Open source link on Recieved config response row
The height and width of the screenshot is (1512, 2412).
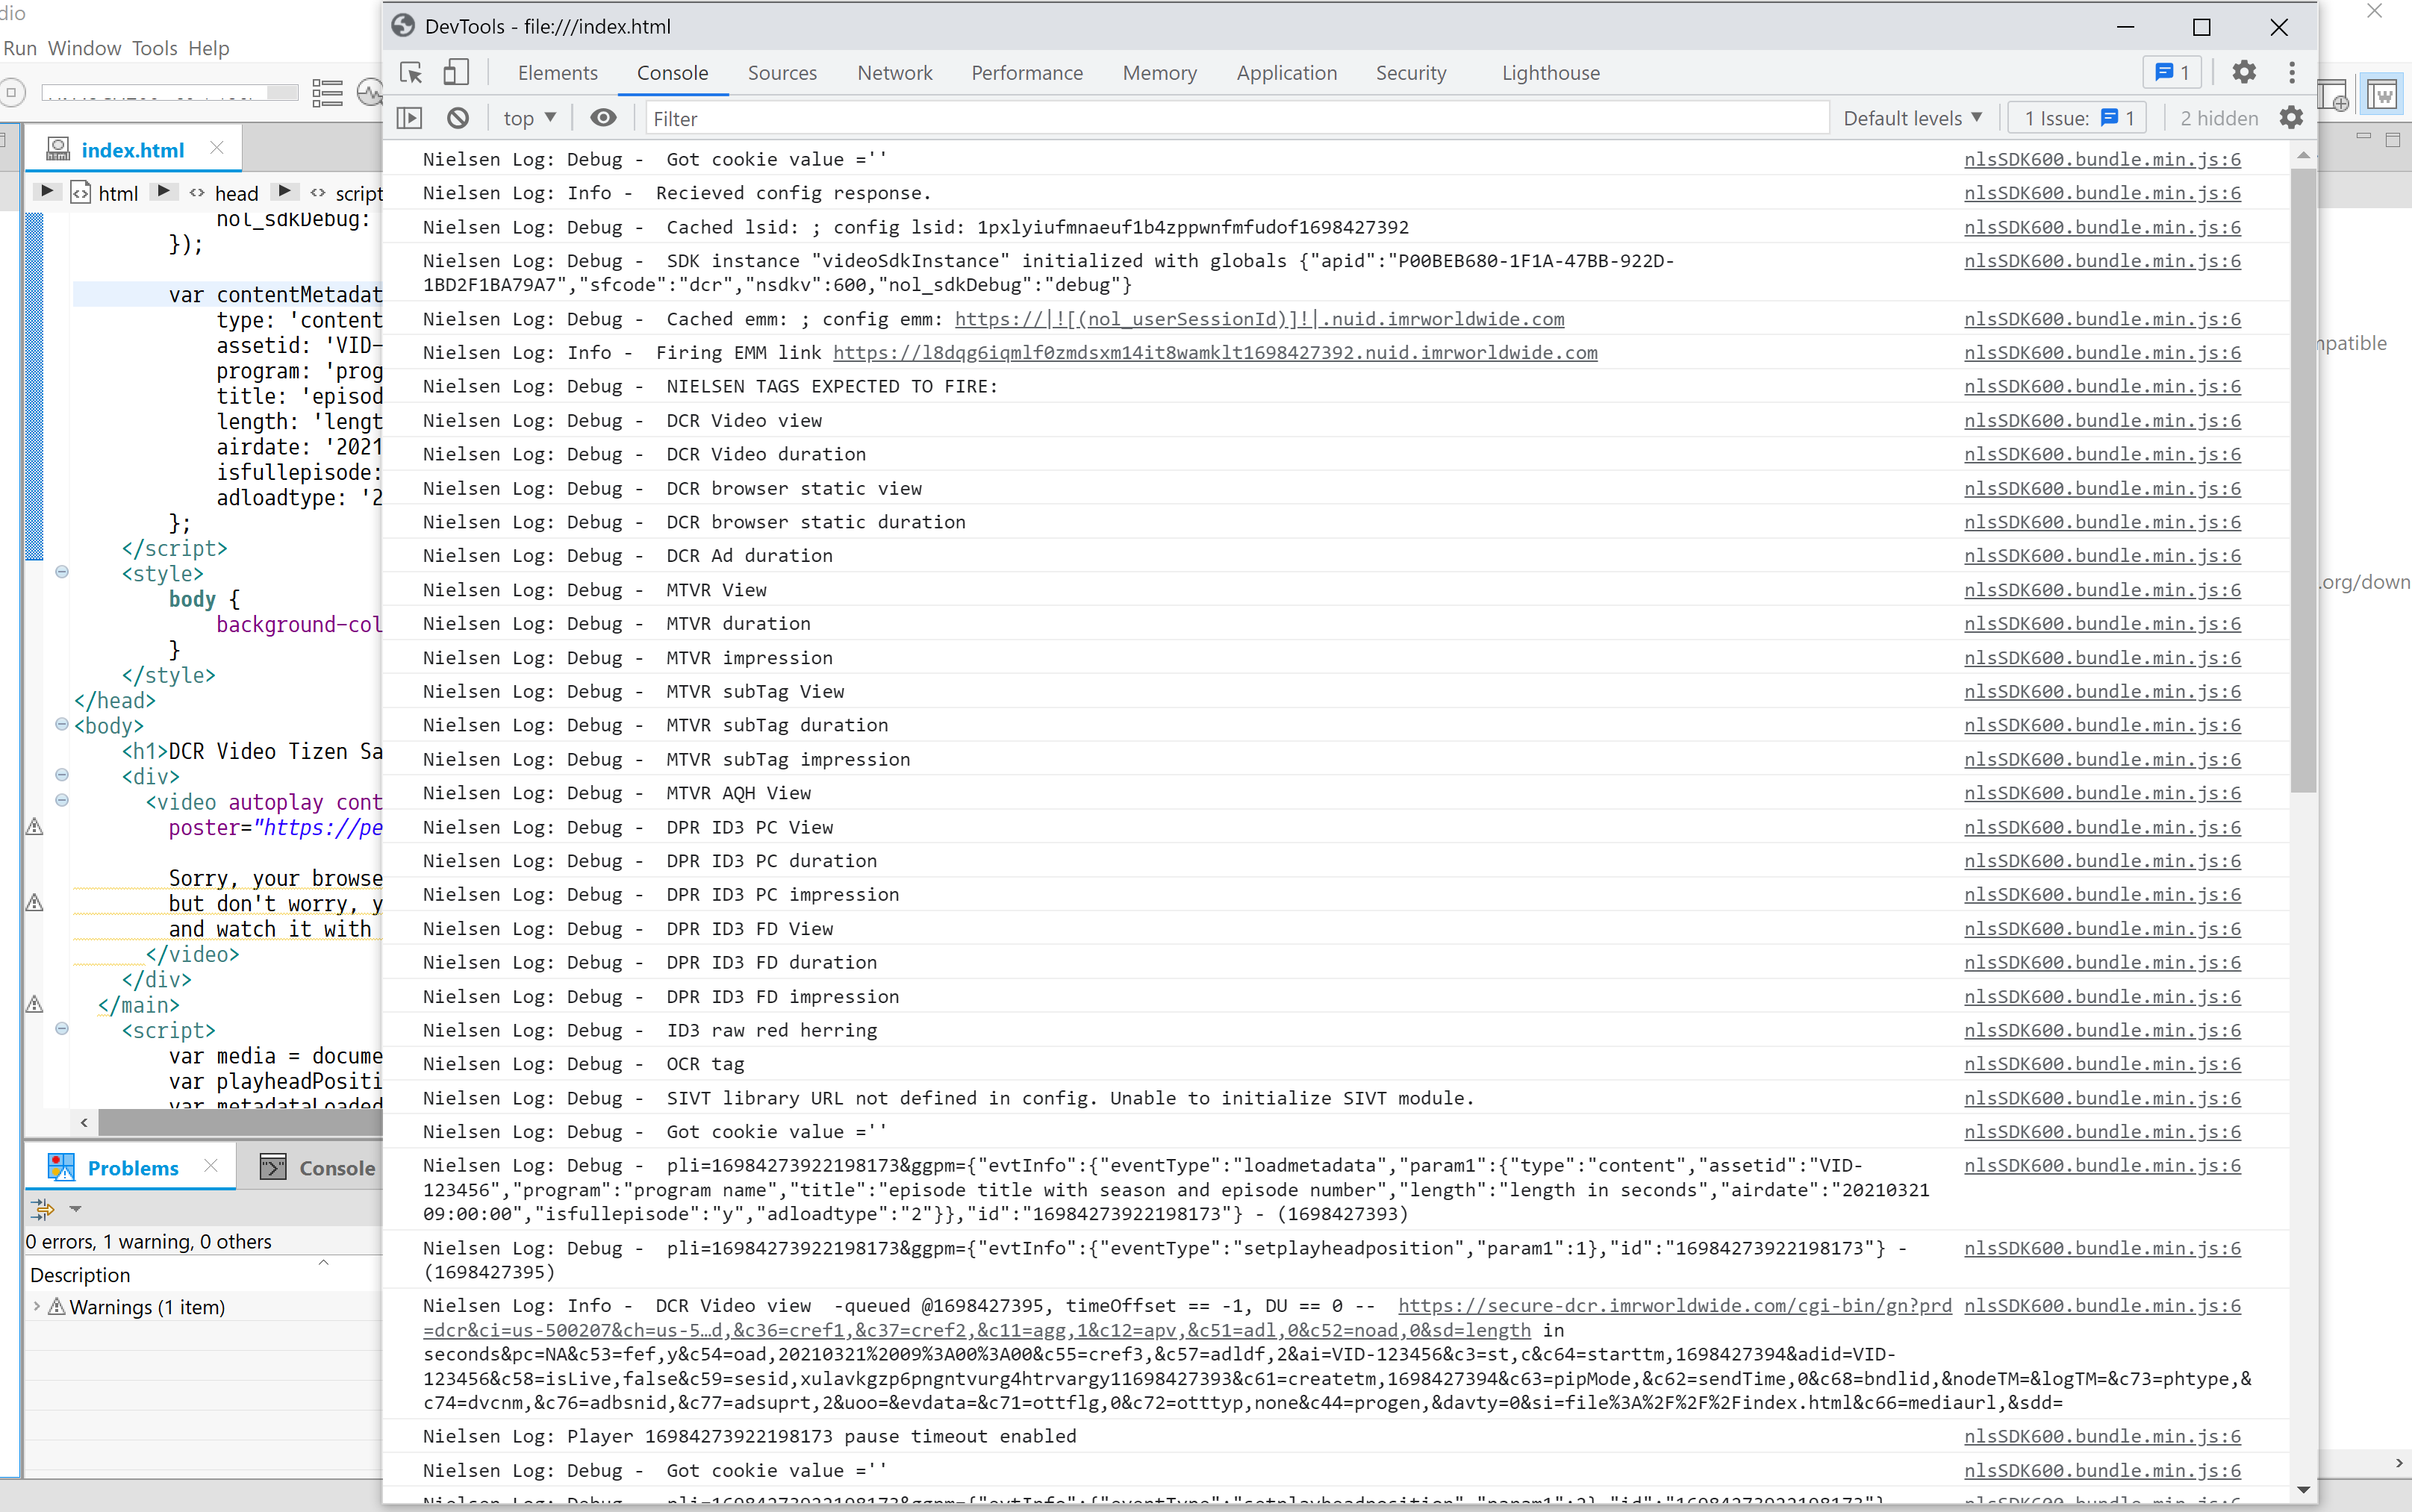(x=2102, y=193)
